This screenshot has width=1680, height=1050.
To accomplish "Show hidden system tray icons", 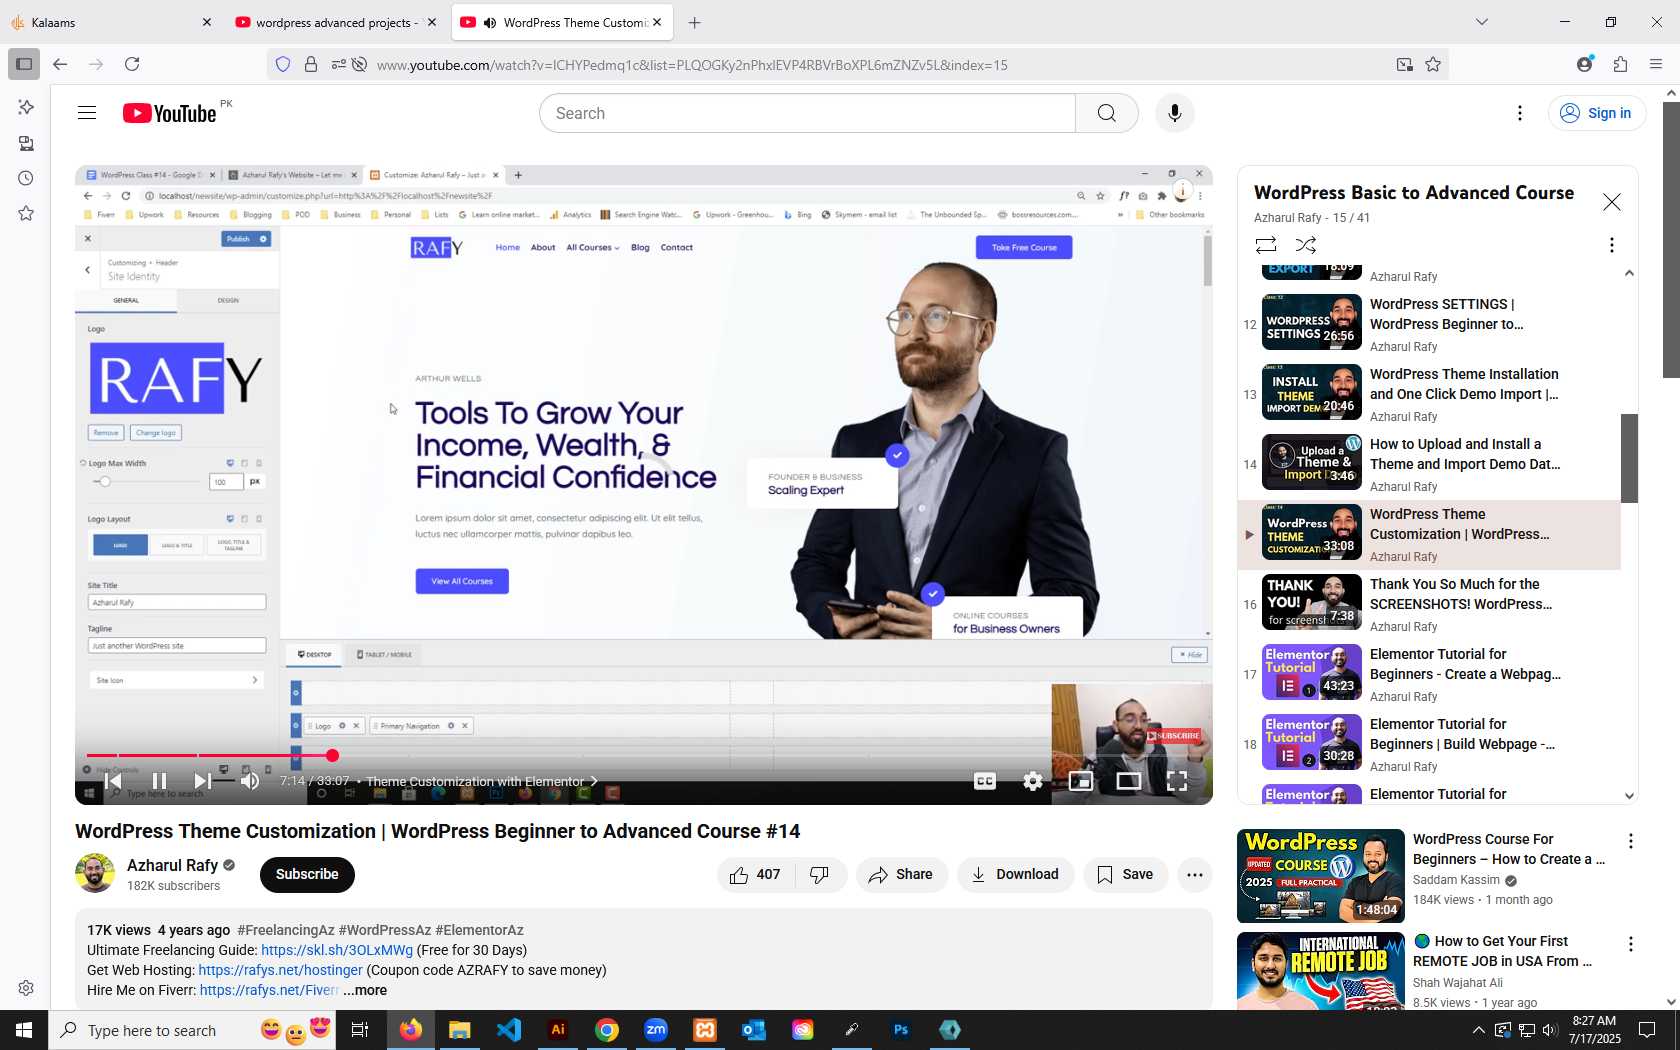I will [x=1478, y=1030].
